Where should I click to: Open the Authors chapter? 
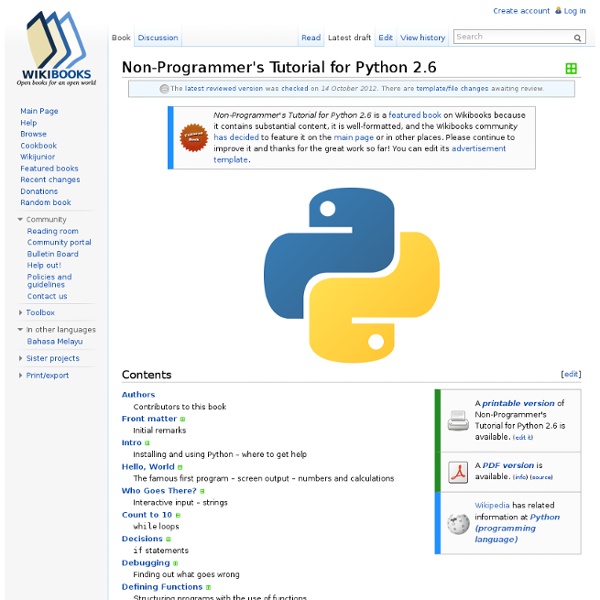(x=138, y=395)
